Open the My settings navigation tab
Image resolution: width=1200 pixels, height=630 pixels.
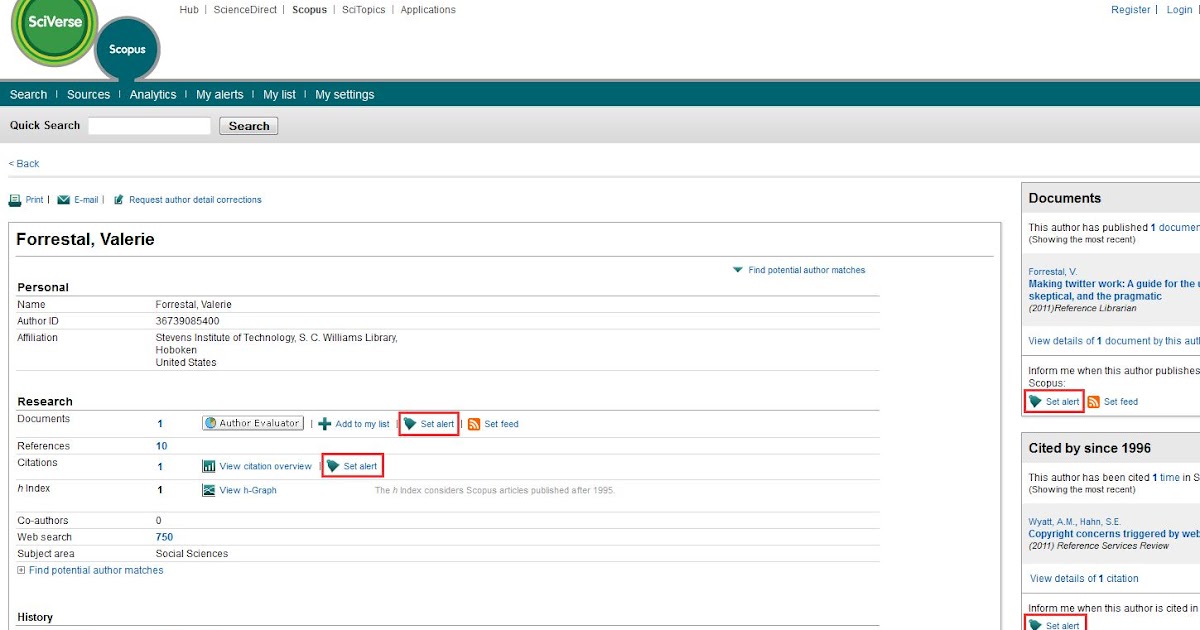345,95
